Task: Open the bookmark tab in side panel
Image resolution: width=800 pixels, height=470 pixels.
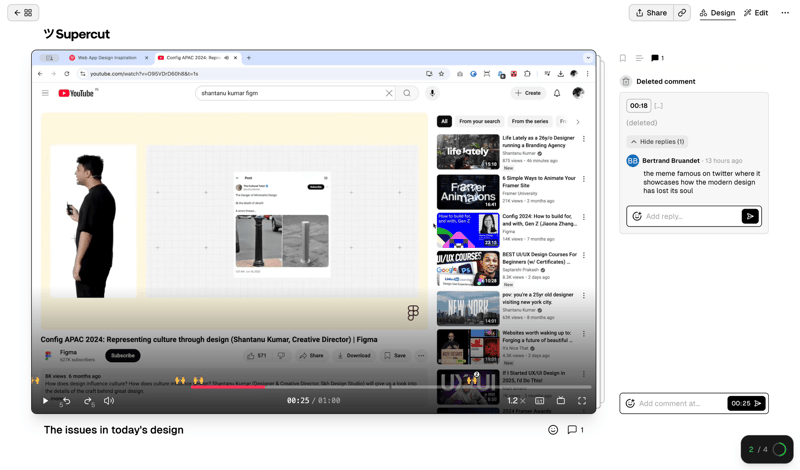Action: point(622,58)
